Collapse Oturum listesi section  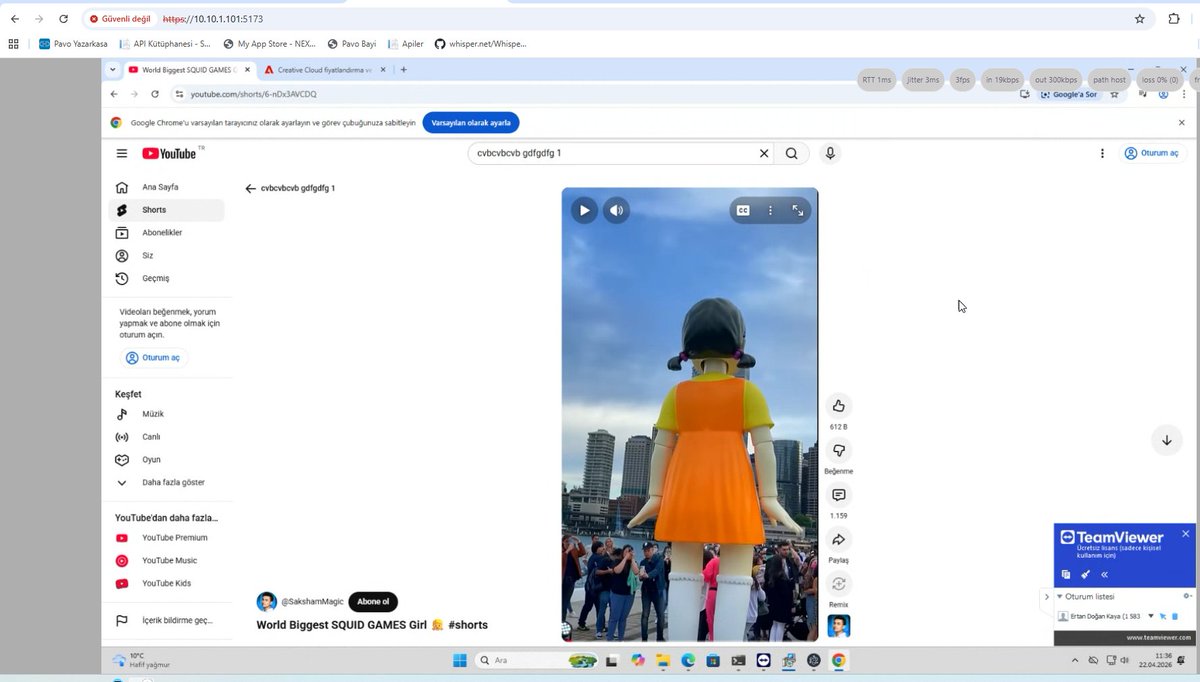(x=1060, y=596)
